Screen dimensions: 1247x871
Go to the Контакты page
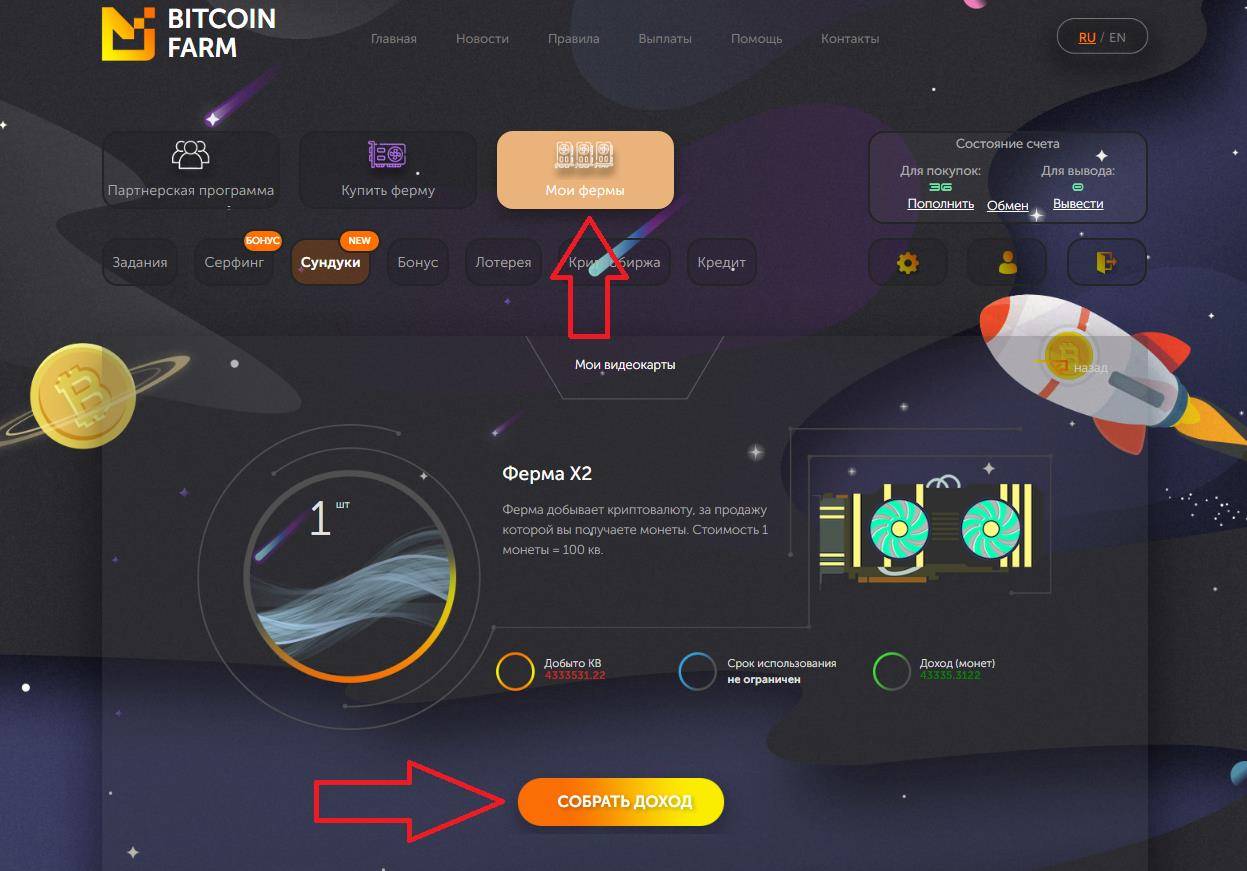pos(850,39)
